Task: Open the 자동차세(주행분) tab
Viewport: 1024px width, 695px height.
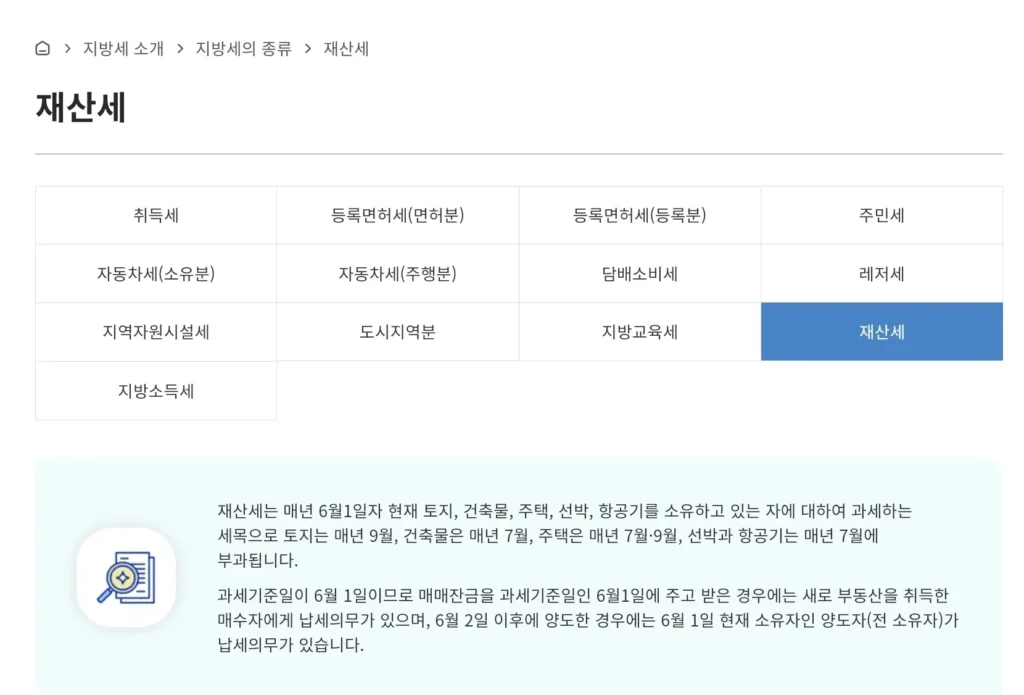Action: pos(398,274)
